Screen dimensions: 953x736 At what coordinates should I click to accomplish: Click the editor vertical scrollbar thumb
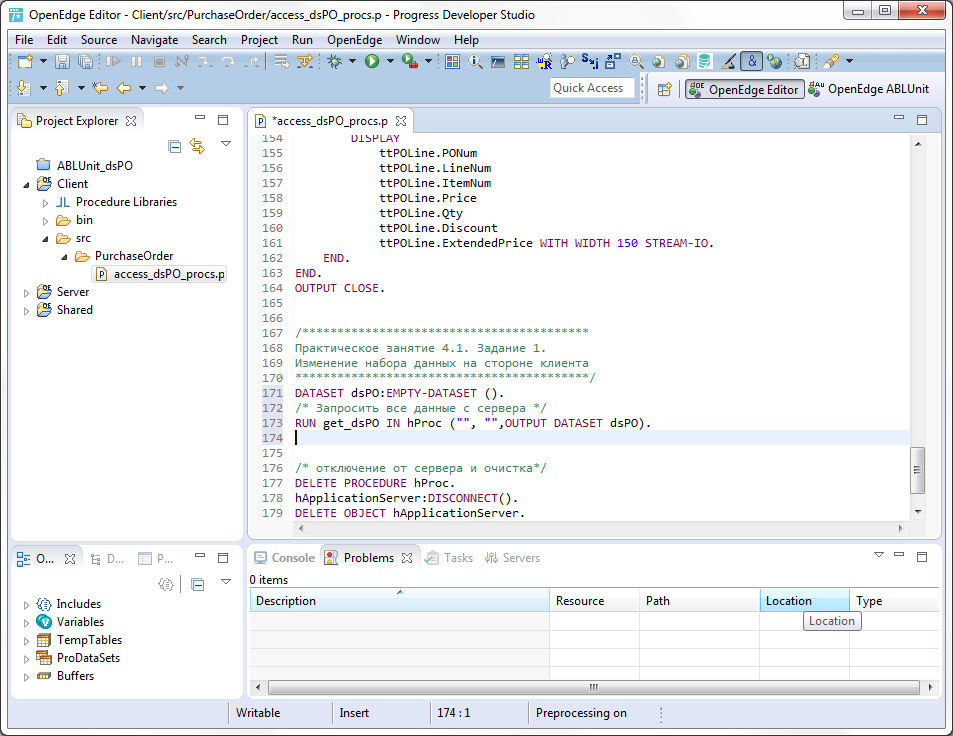click(917, 470)
